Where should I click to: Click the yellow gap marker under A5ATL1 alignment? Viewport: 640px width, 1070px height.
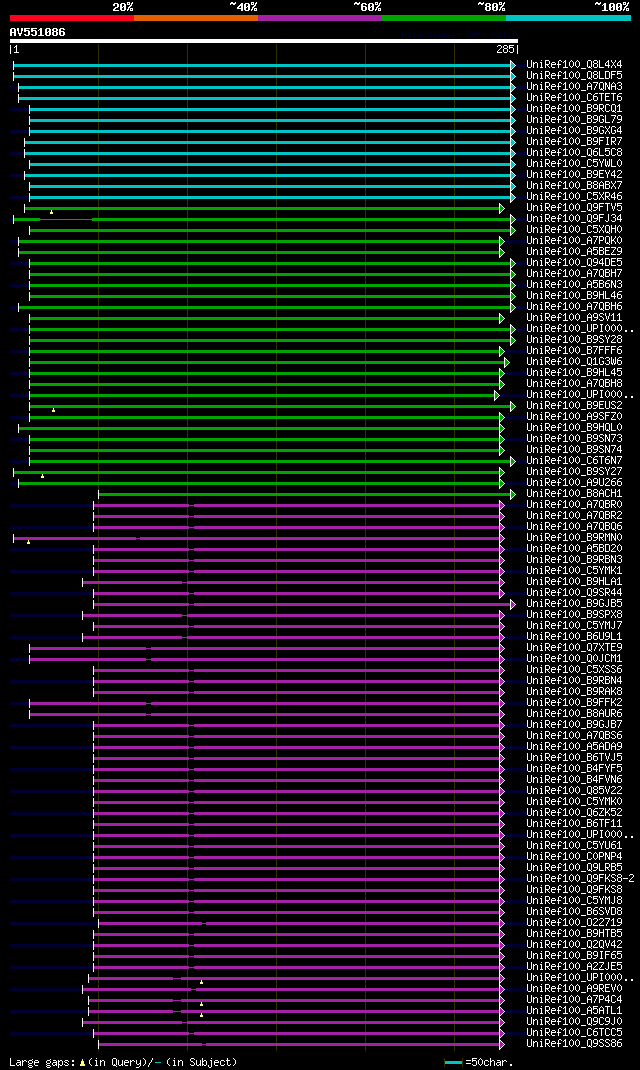pyautogui.click(x=201, y=1015)
